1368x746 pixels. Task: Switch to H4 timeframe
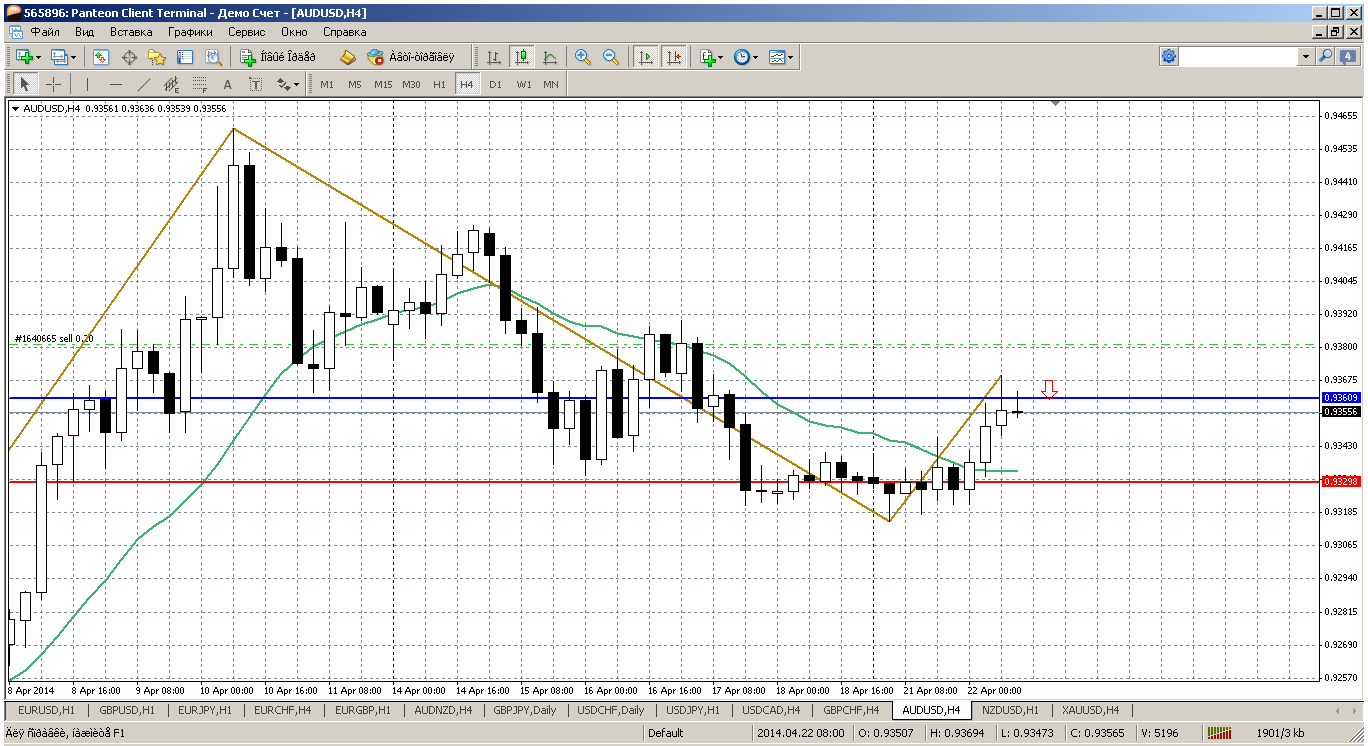click(467, 84)
